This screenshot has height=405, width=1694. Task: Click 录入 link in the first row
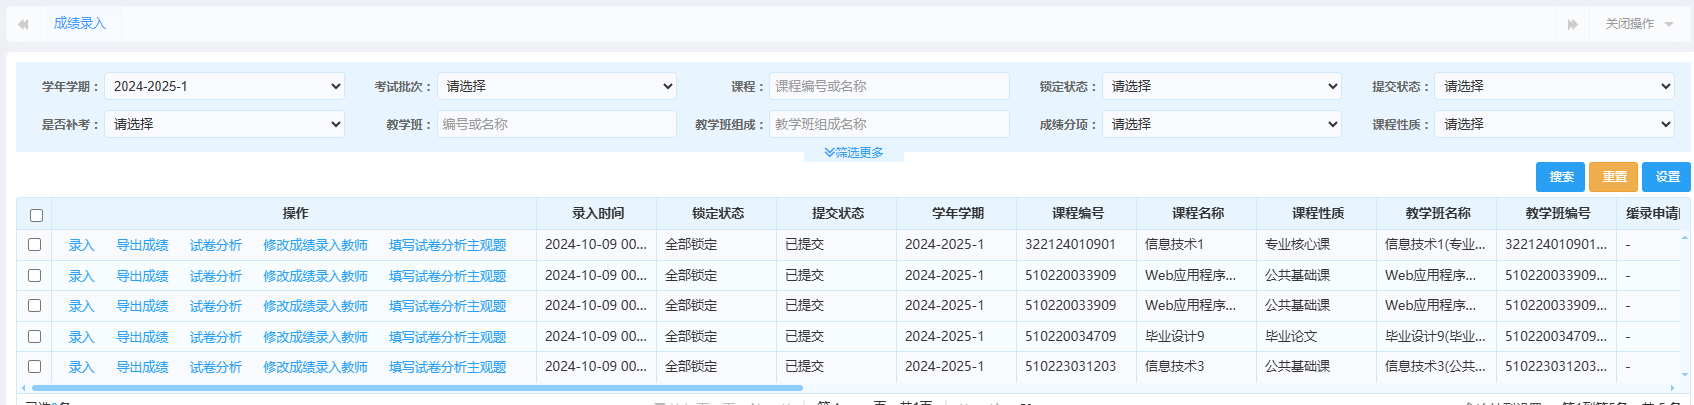tap(81, 246)
